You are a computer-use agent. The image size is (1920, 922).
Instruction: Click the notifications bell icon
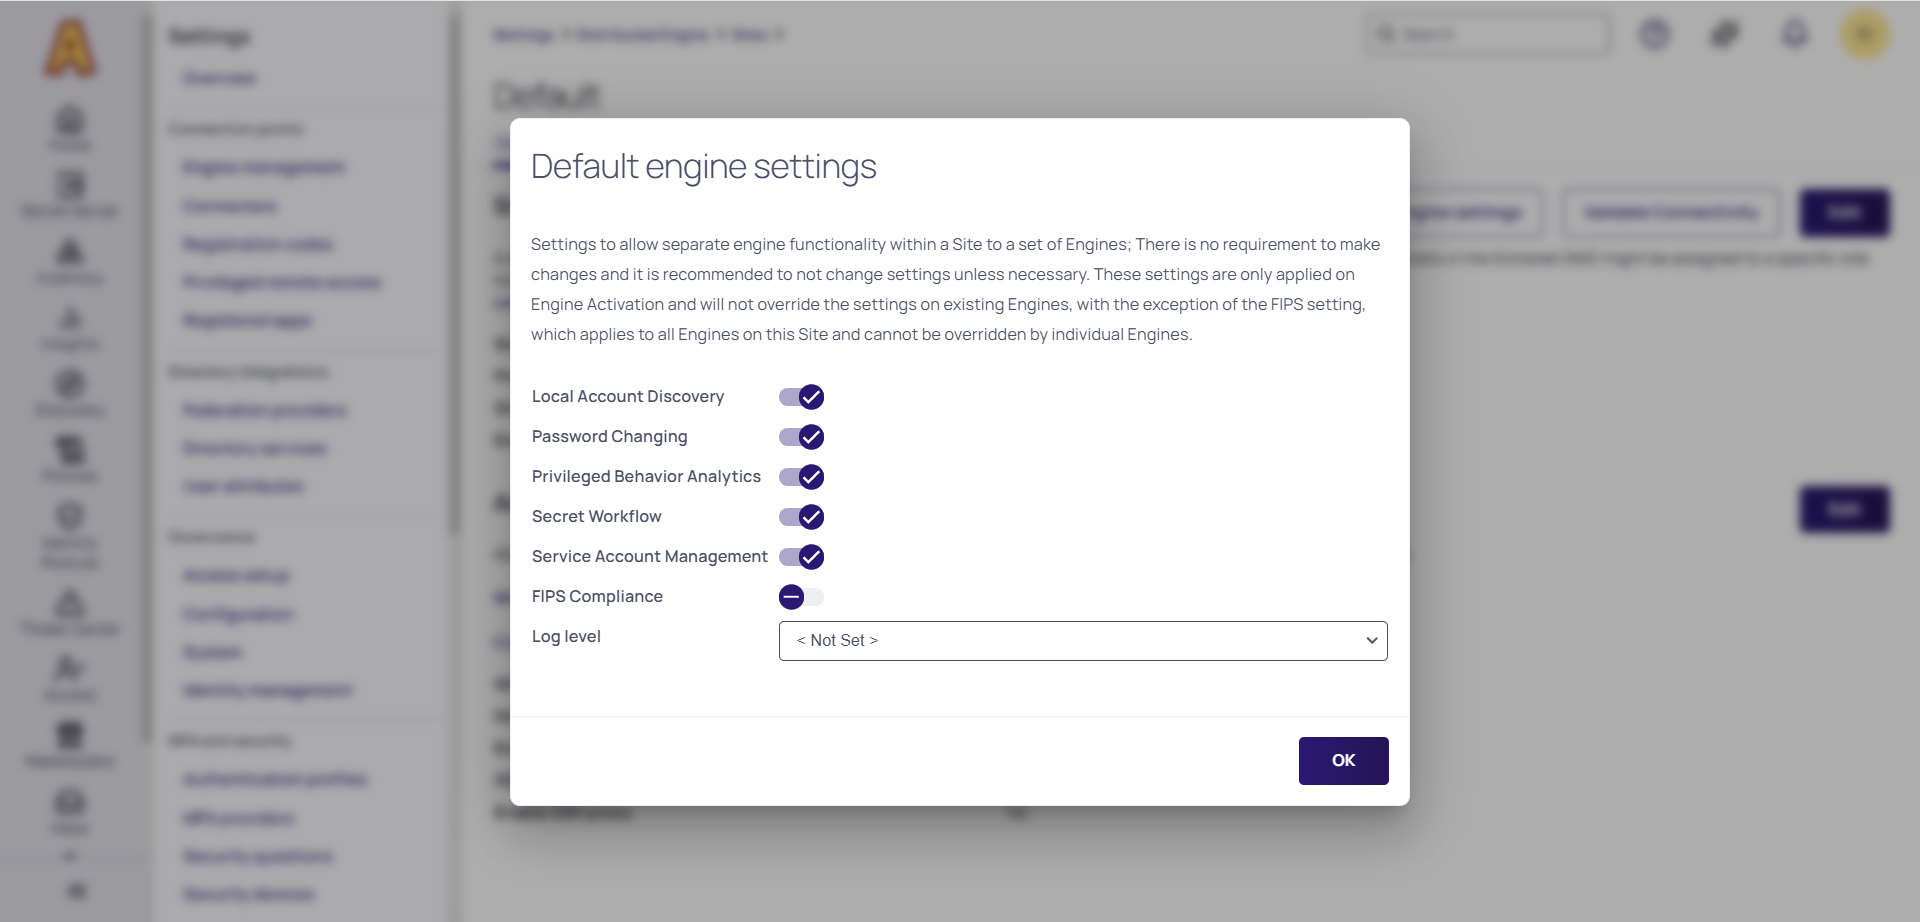pyautogui.click(x=1794, y=35)
